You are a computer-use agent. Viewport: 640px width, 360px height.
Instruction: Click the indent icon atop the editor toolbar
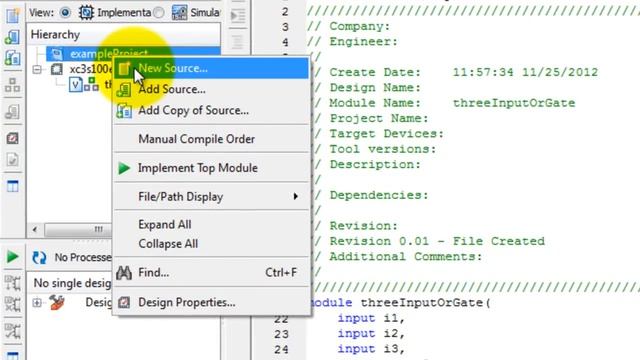click(x=238, y=16)
